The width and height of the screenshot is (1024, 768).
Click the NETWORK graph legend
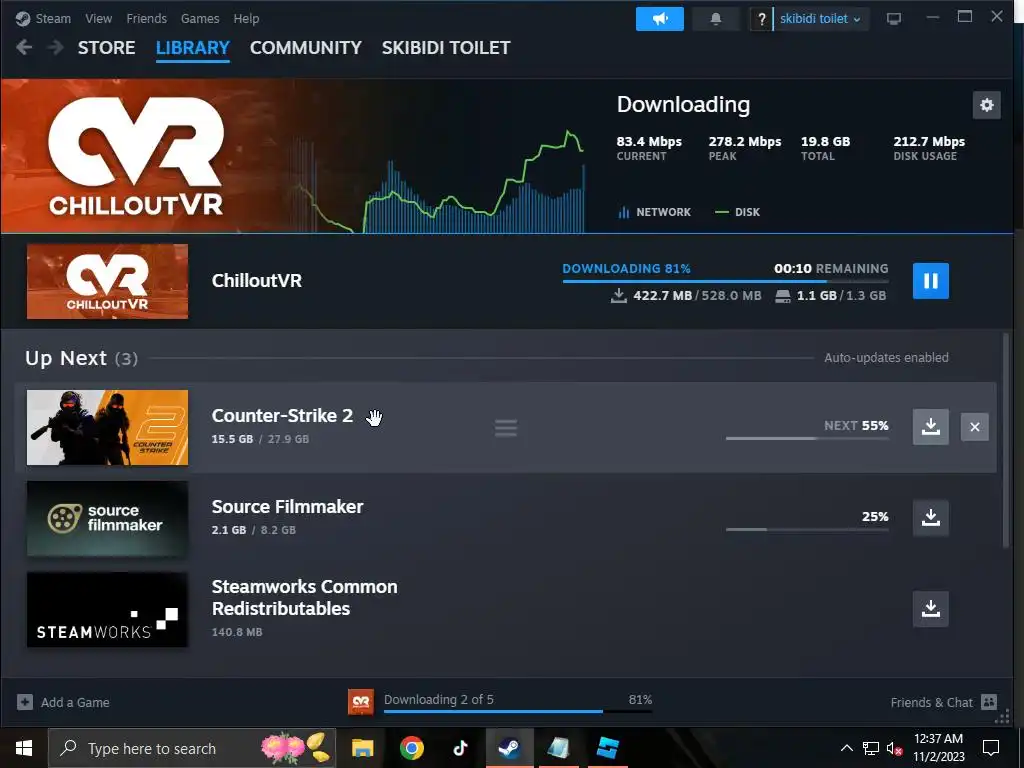point(654,212)
